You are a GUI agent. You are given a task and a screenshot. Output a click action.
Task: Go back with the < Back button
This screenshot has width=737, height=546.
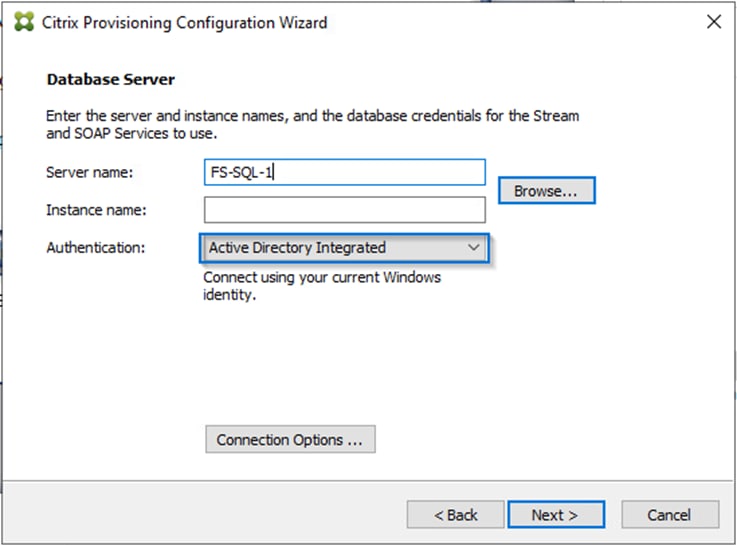click(x=455, y=515)
